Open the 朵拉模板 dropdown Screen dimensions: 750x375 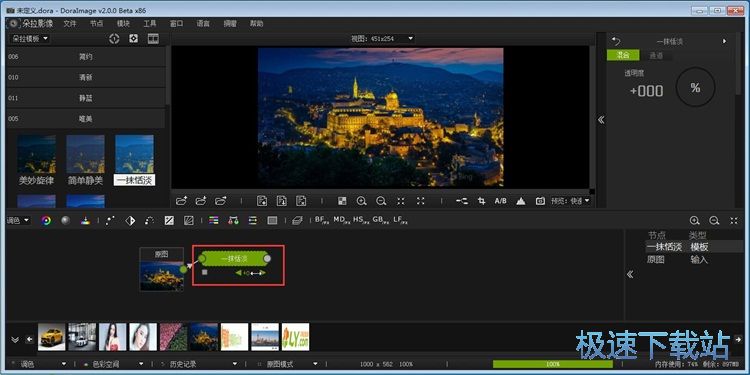[x=30, y=39]
